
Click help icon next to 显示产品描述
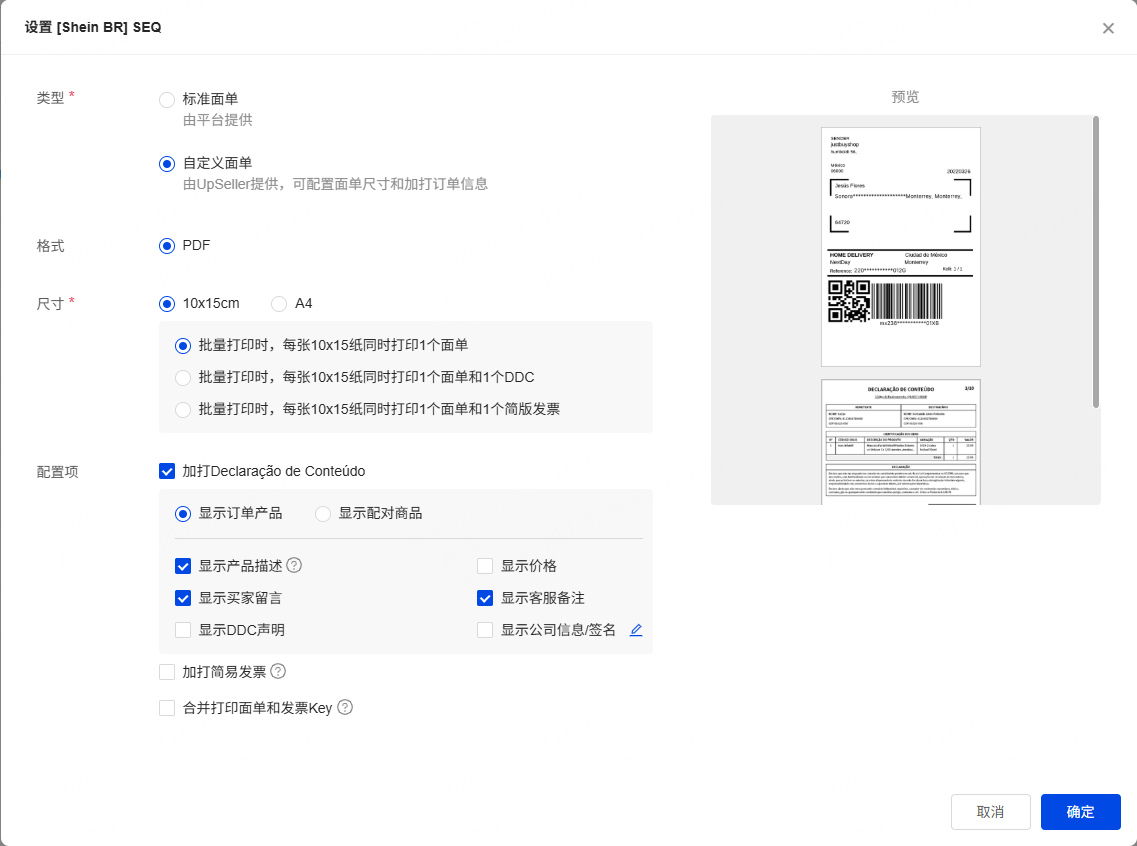(x=294, y=565)
